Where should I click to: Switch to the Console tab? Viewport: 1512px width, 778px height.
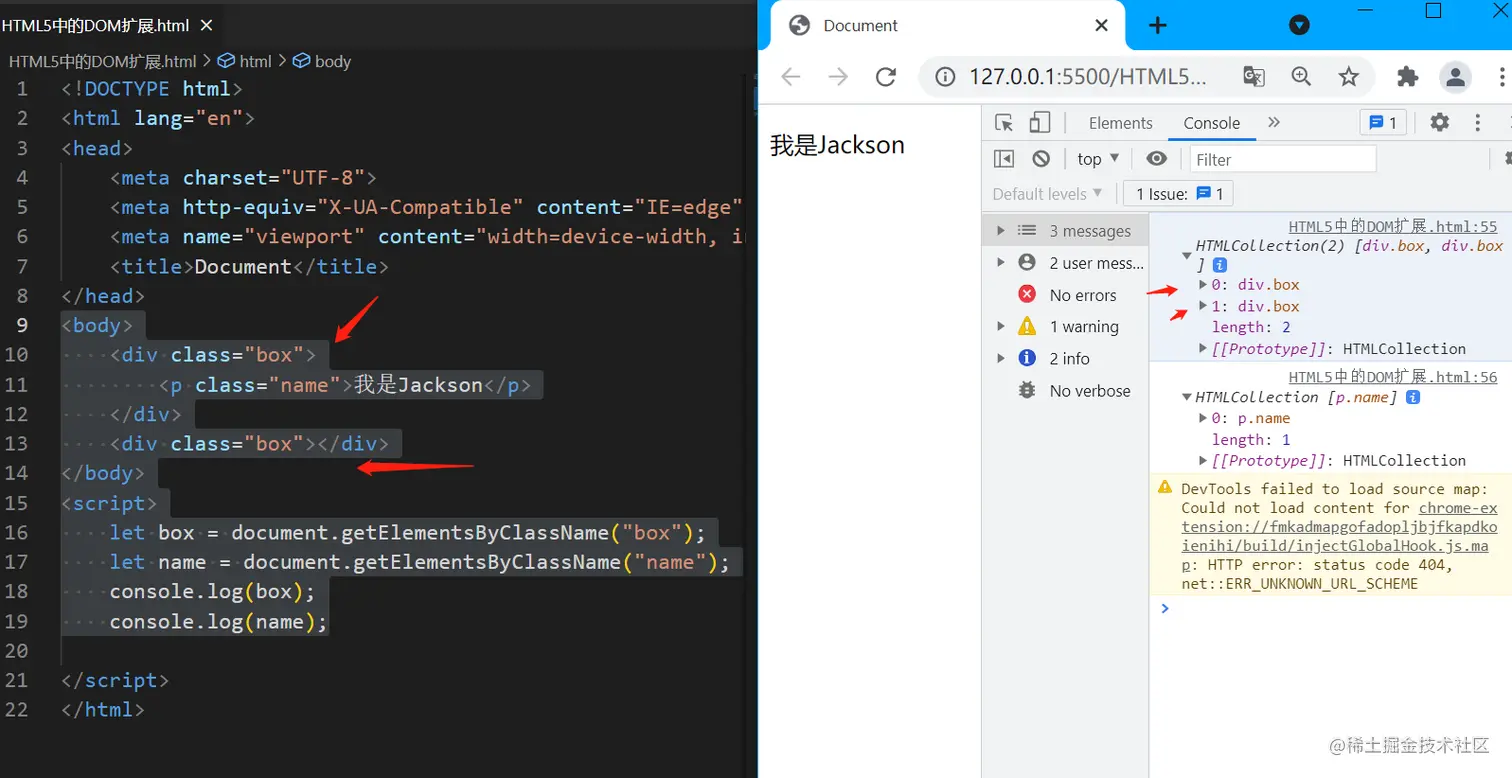pyautogui.click(x=1212, y=123)
